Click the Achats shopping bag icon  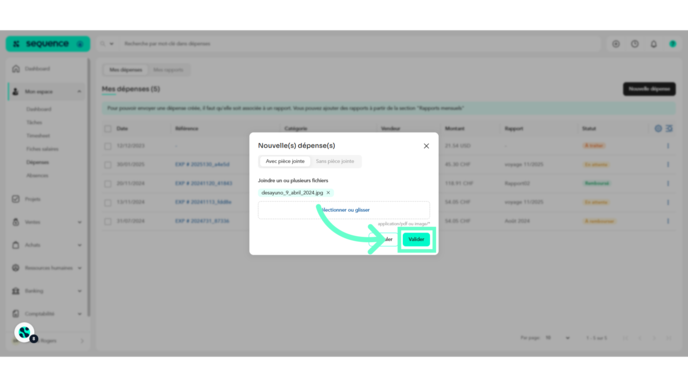[x=16, y=245]
